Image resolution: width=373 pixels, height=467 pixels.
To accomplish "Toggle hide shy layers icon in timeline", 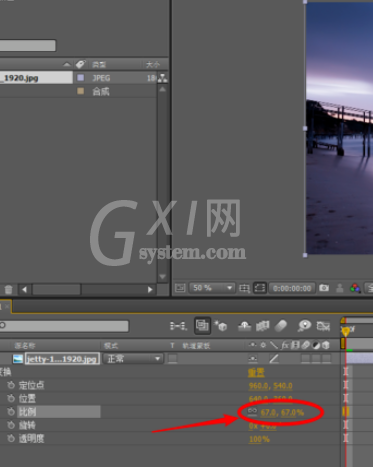I will point(244,326).
